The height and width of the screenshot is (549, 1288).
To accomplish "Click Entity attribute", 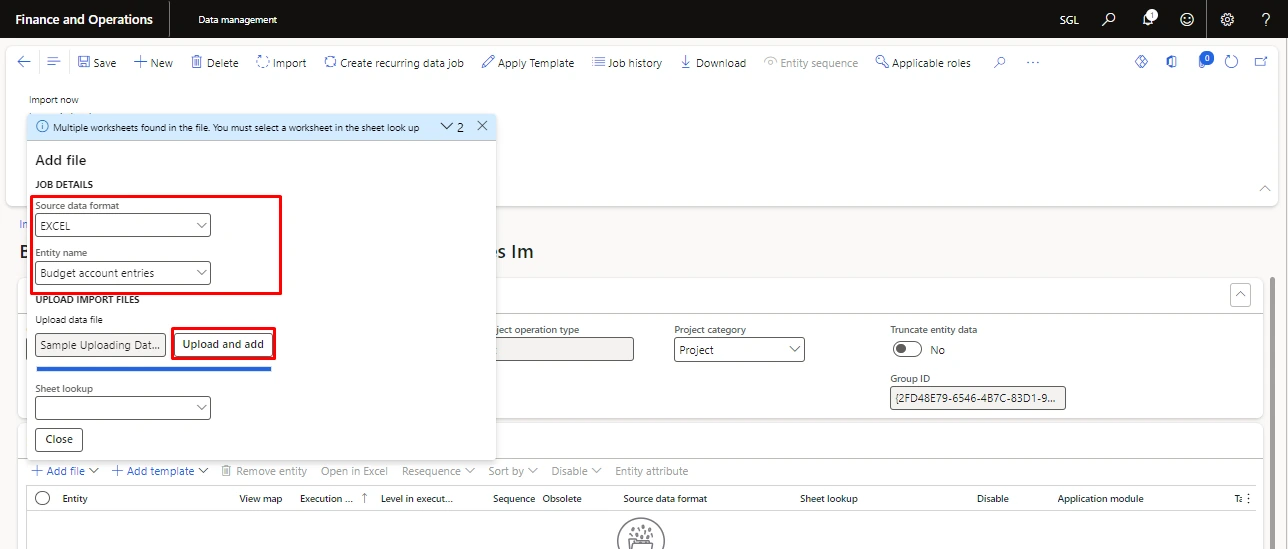I will 652,471.
